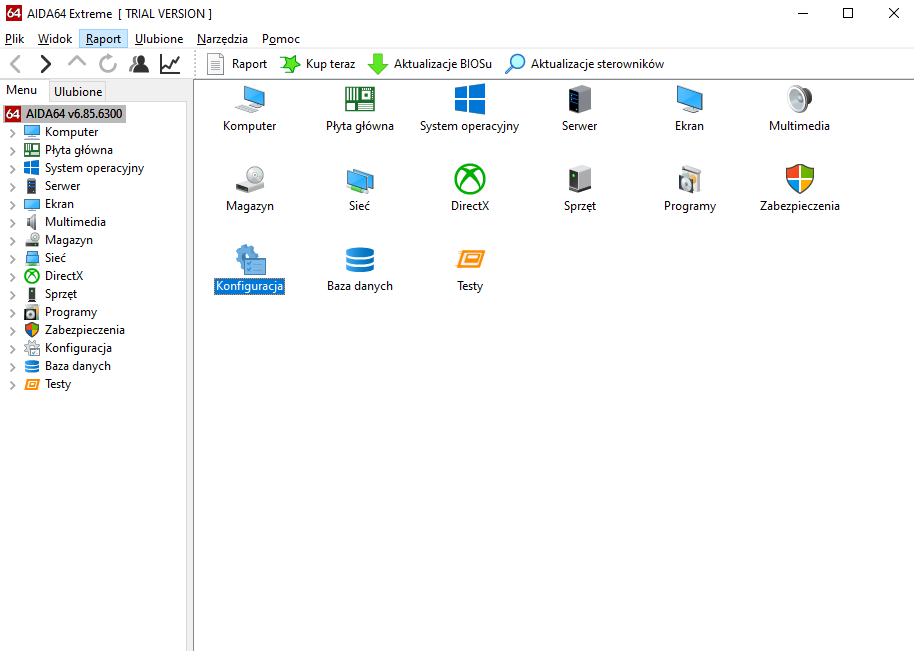914x651 pixels.
Task: Select System operacyjny in the sidebar tree
Action: [x=94, y=168]
